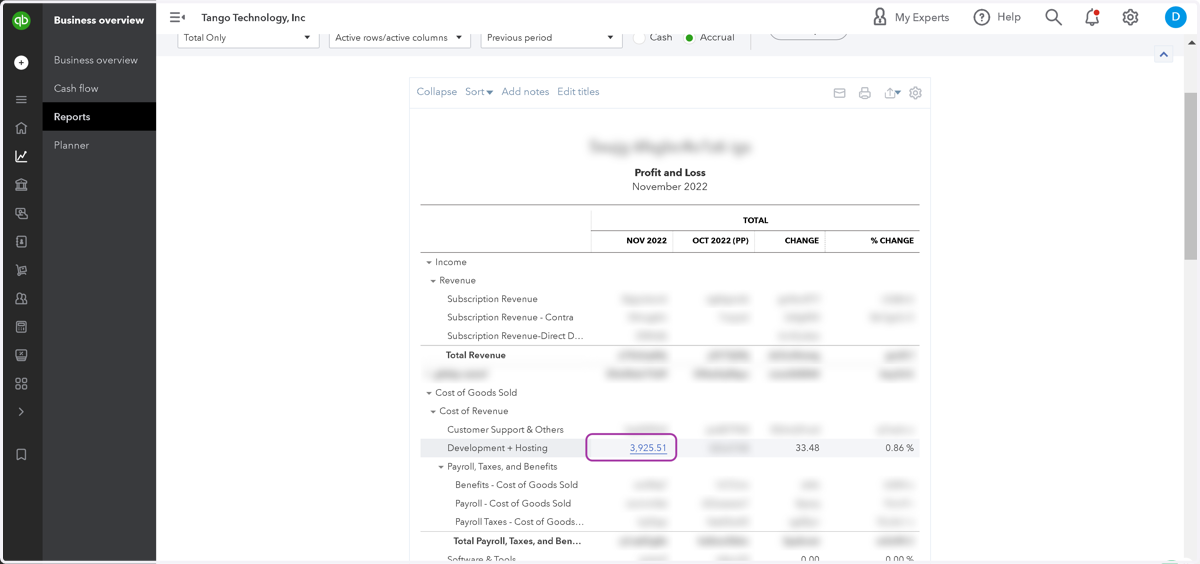Open the report settings gear icon

(915, 93)
